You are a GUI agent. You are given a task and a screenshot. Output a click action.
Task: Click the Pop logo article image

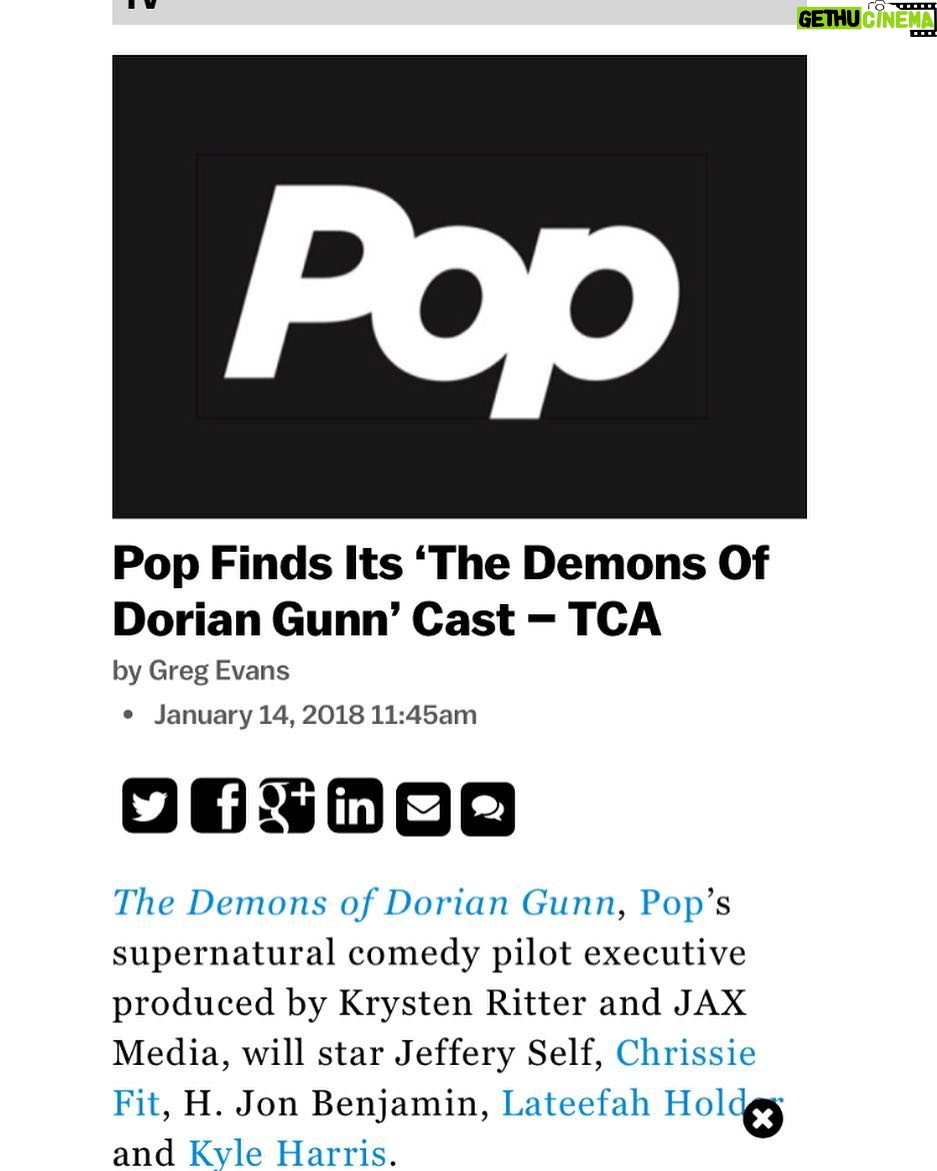[x=459, y=287]
